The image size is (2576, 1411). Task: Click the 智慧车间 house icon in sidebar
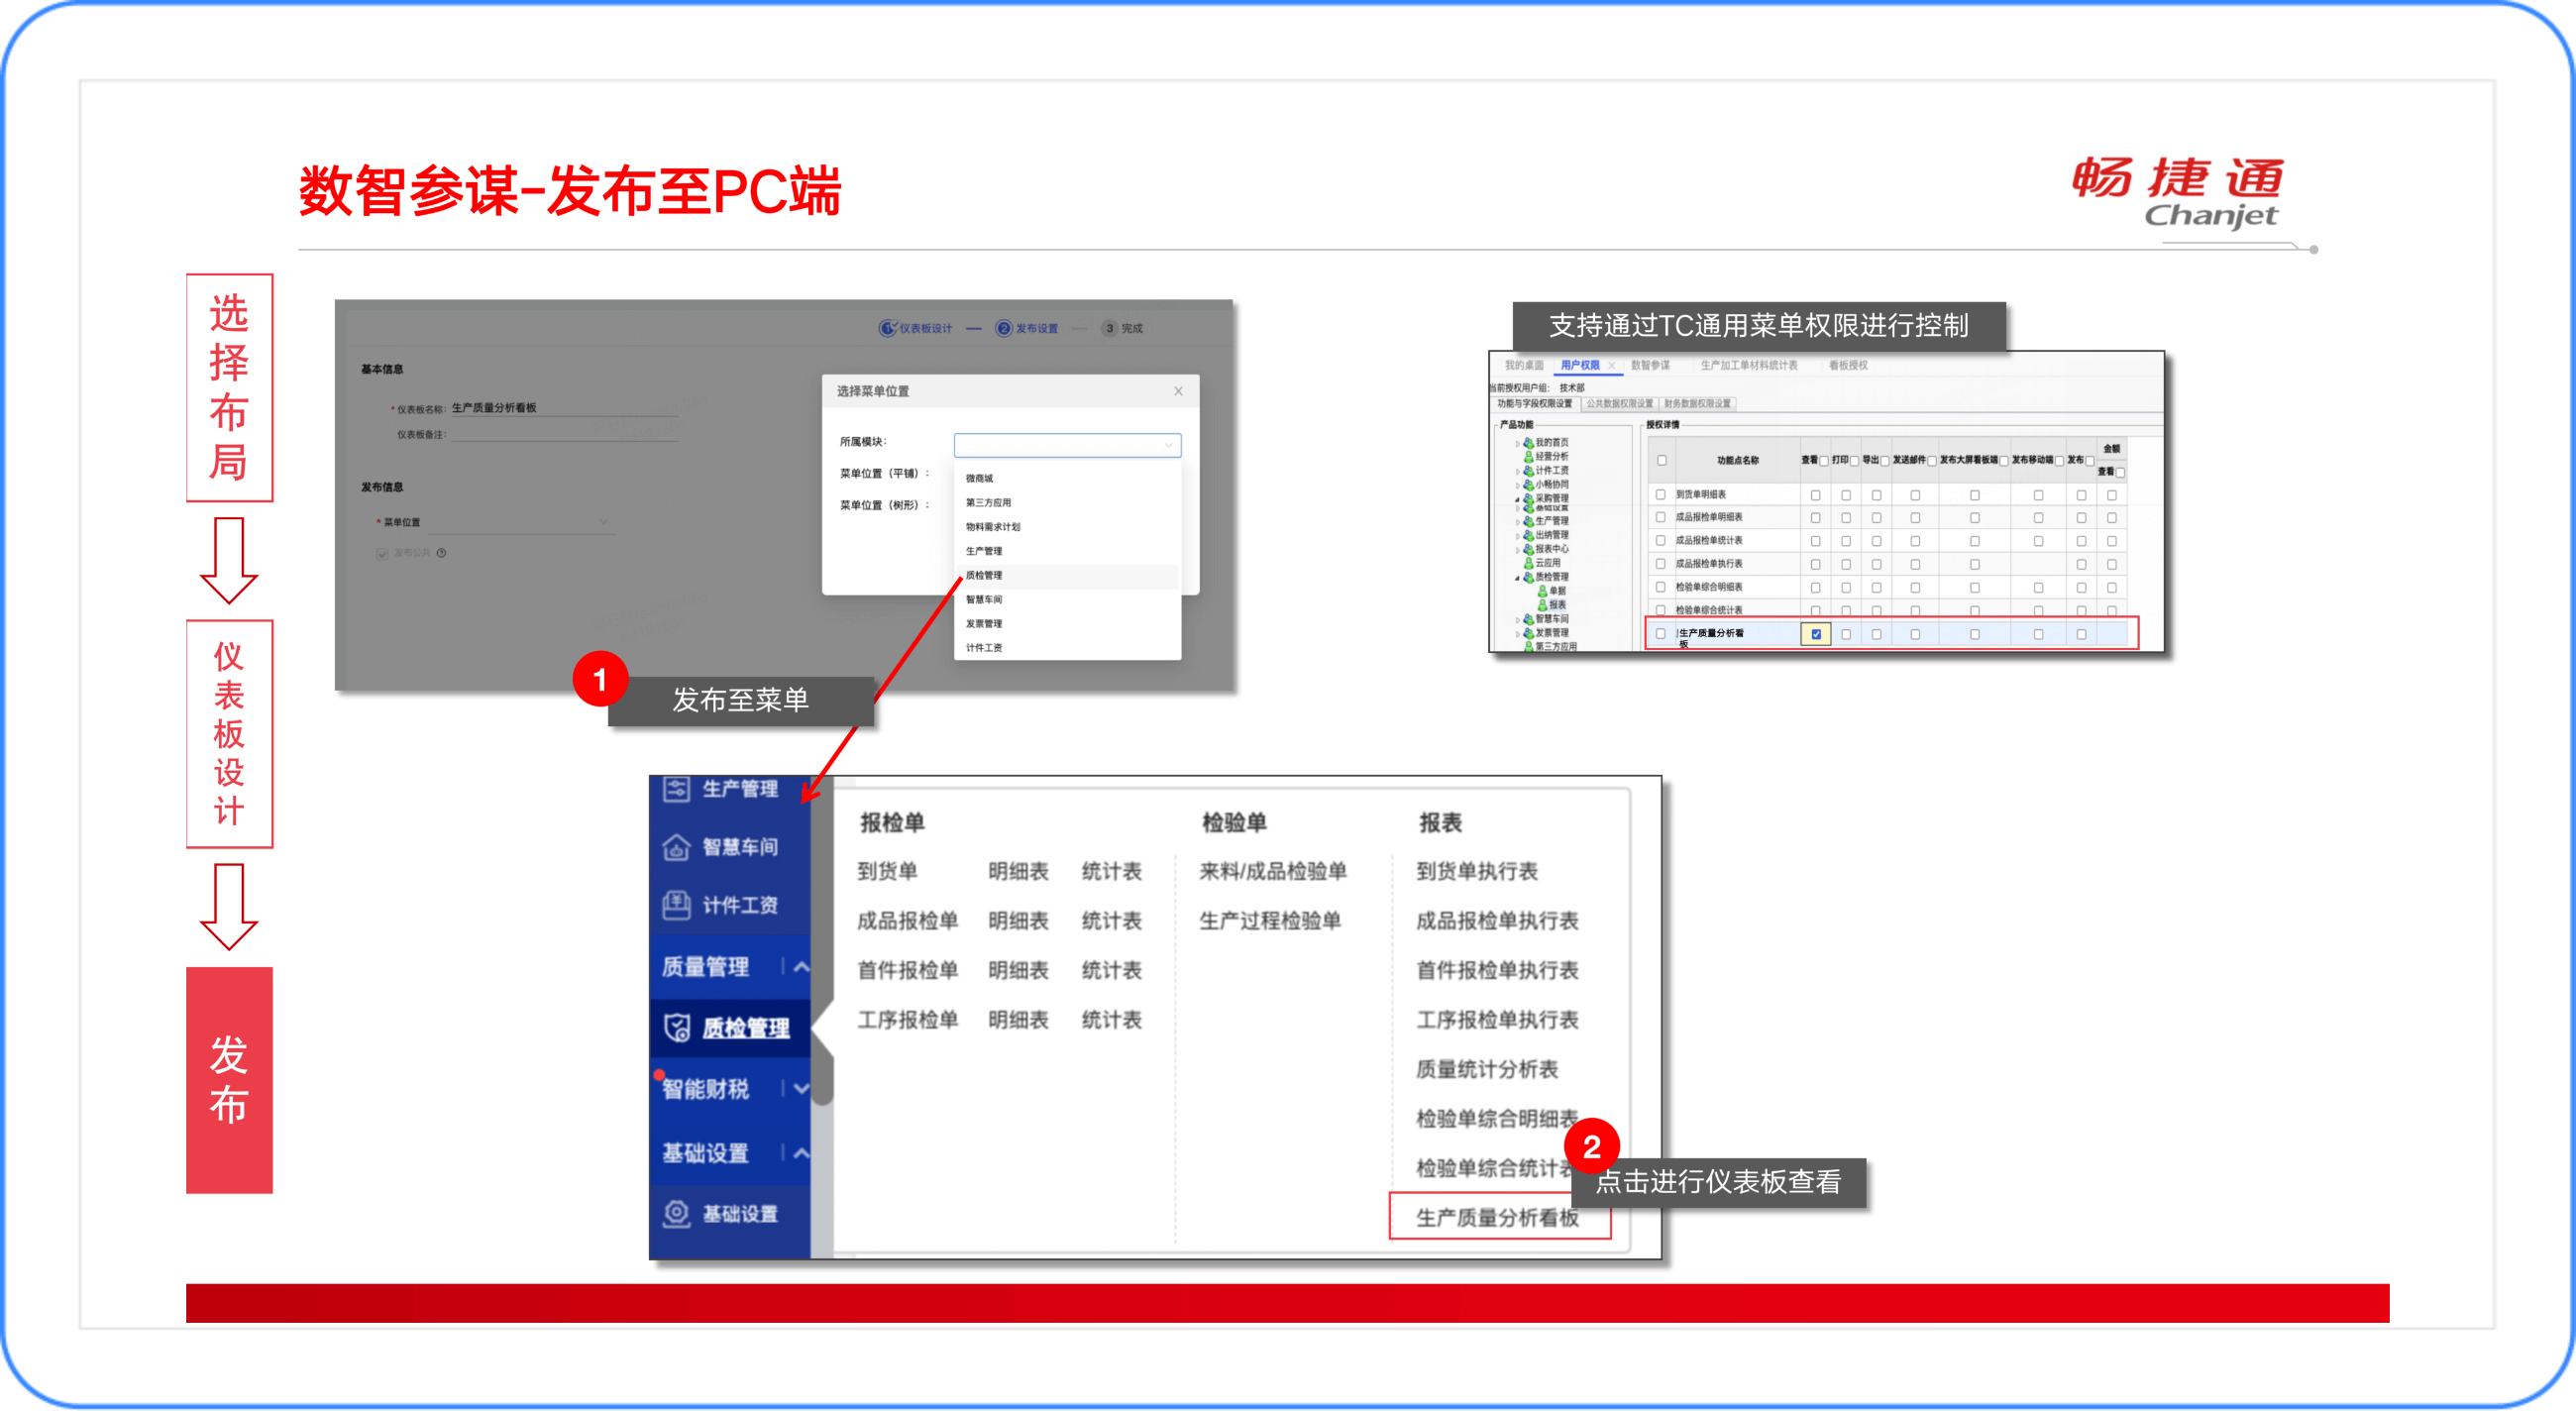pyautogui.click(x=676, y=847)
